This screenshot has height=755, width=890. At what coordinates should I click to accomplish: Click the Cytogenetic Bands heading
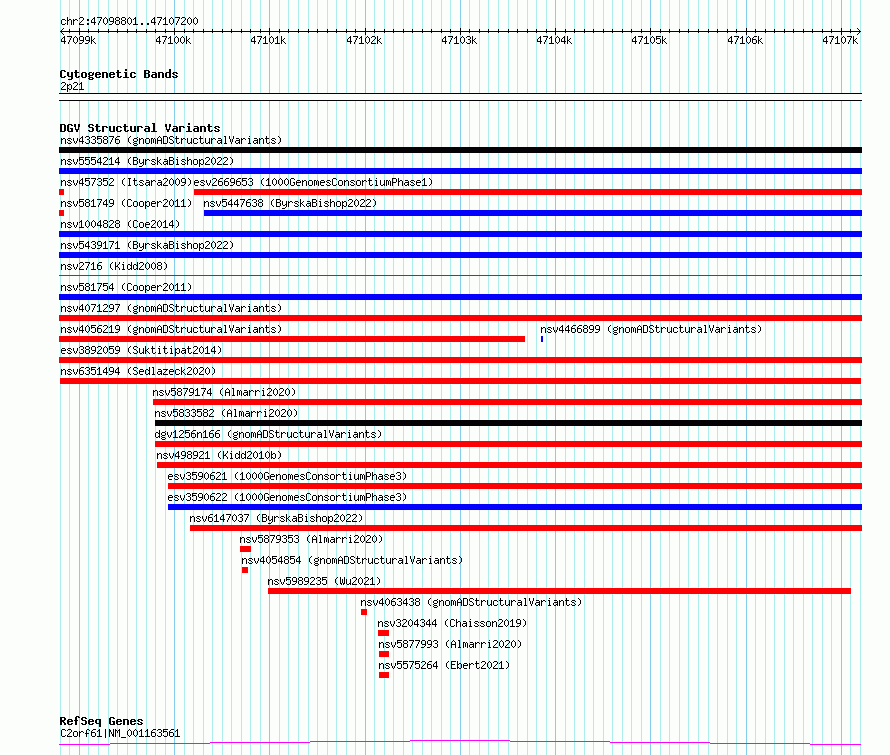pos(119,74)
